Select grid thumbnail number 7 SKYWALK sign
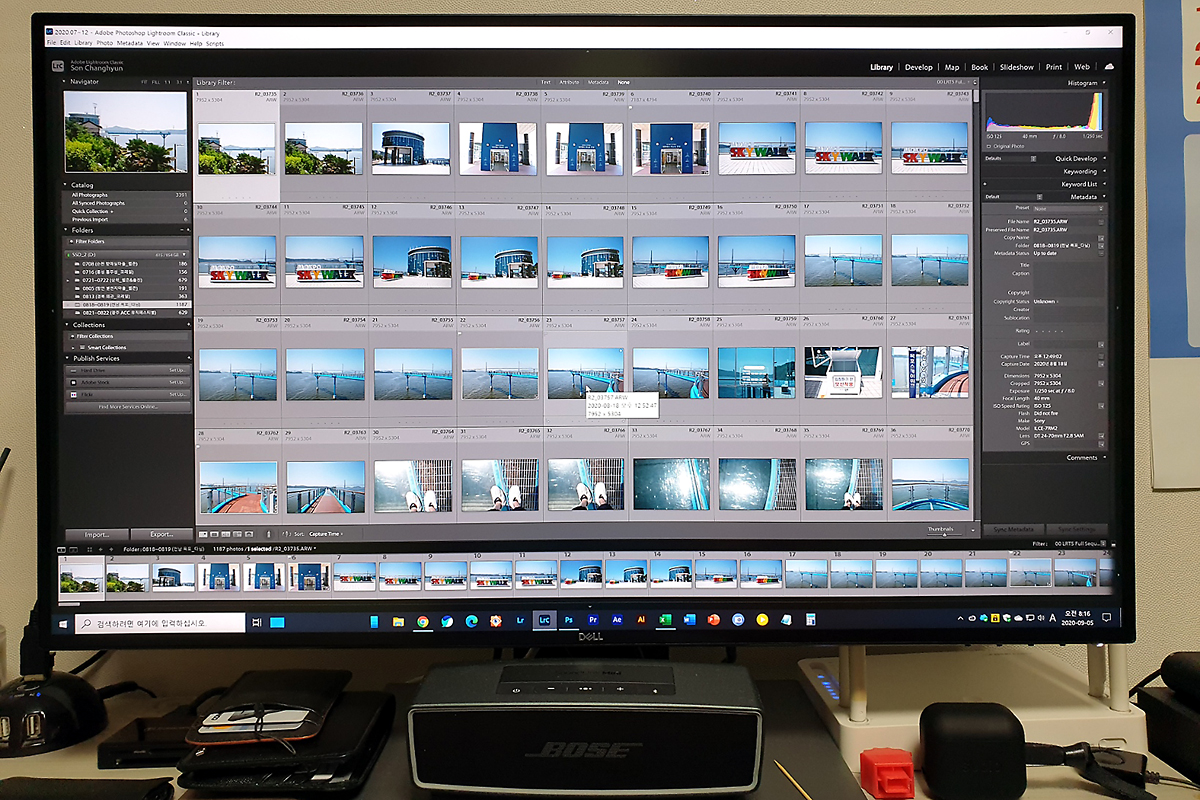Screen dimensions: 1200x800 pos(757,149)
